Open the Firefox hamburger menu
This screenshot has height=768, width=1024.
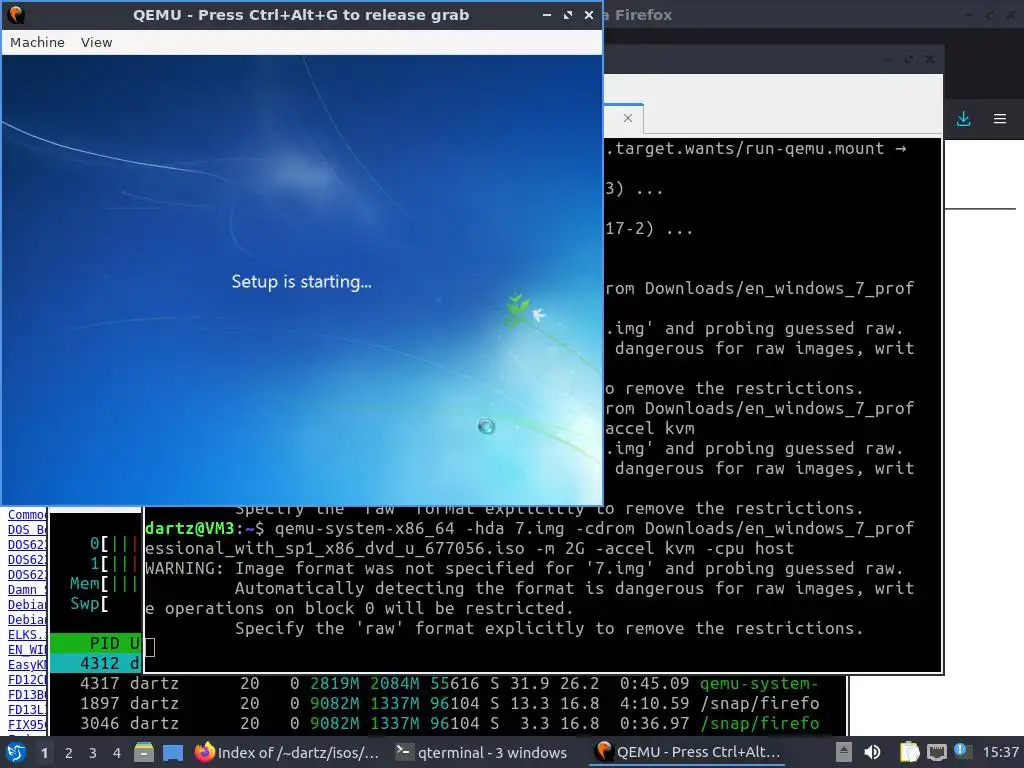point(1000,119)
